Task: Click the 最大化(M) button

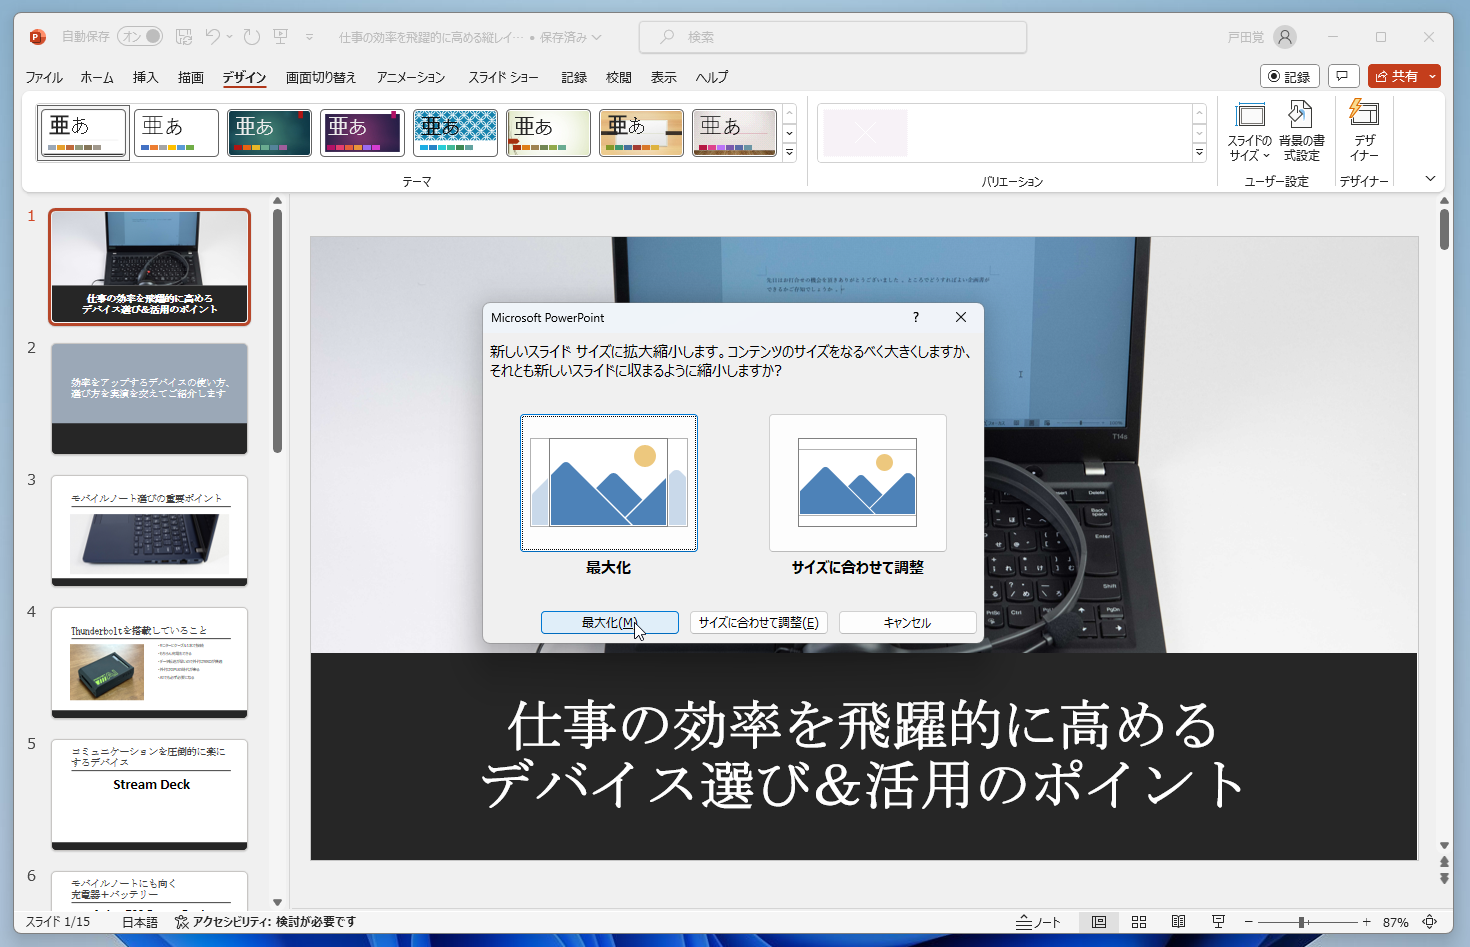Action: point(610,622)
